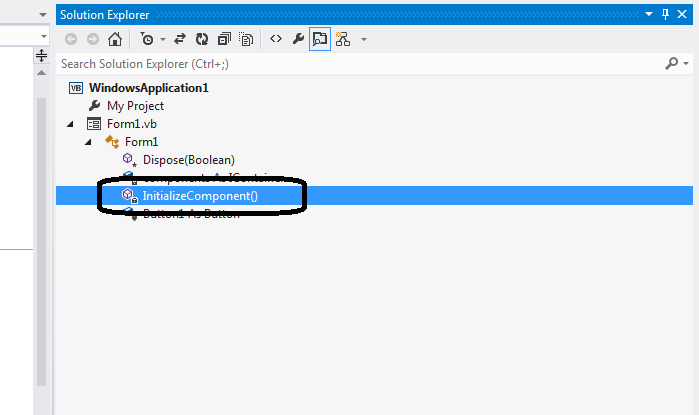This screenshot has width=699, height=415.
Task: Click the VB project icon
Action: [x=76, y=88]
